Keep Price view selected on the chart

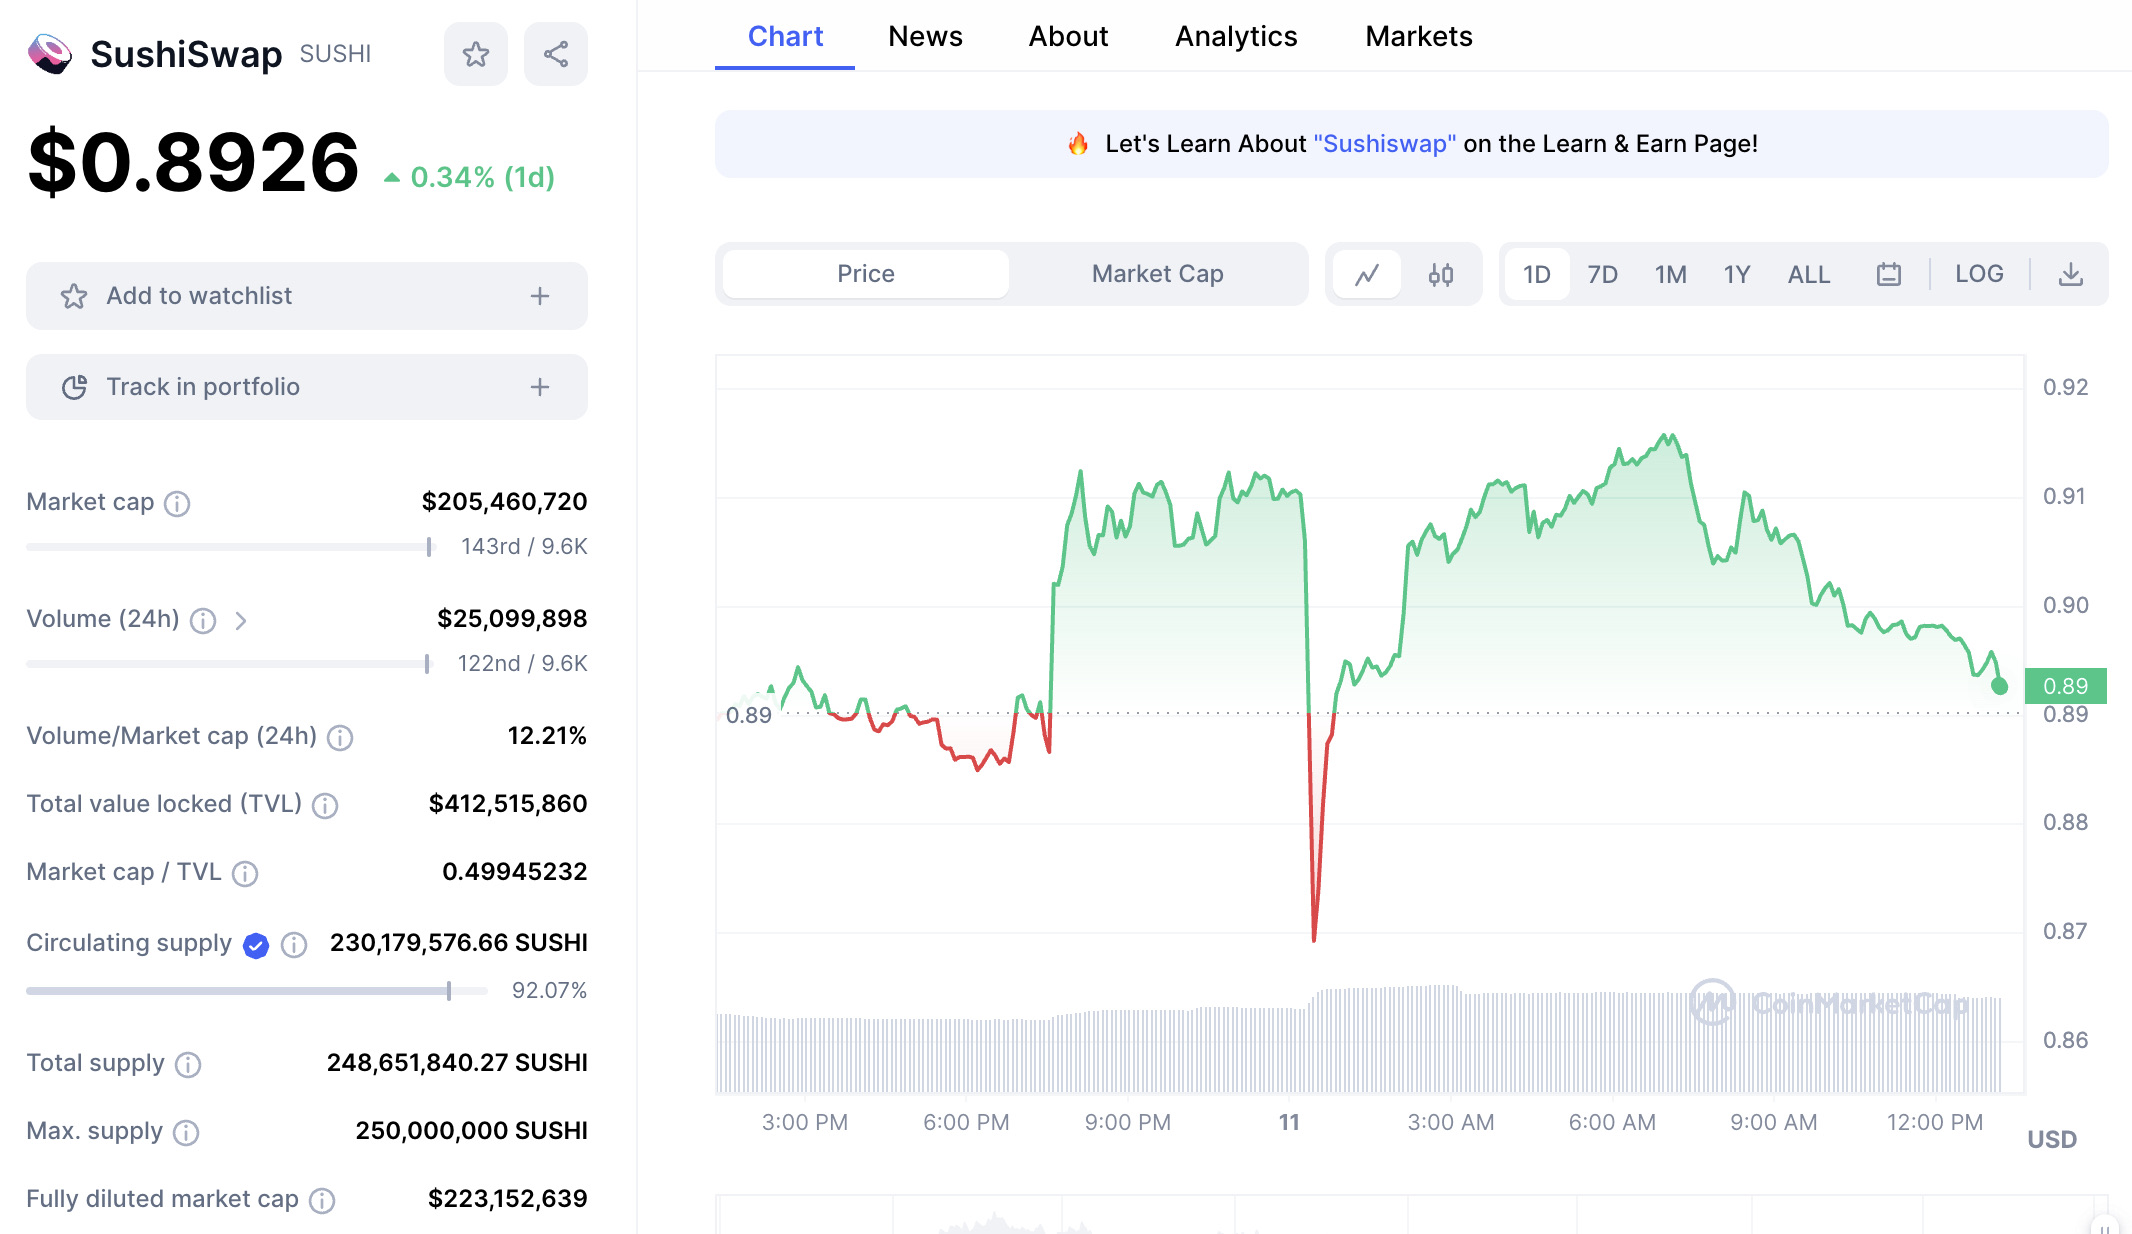(864, 273)
